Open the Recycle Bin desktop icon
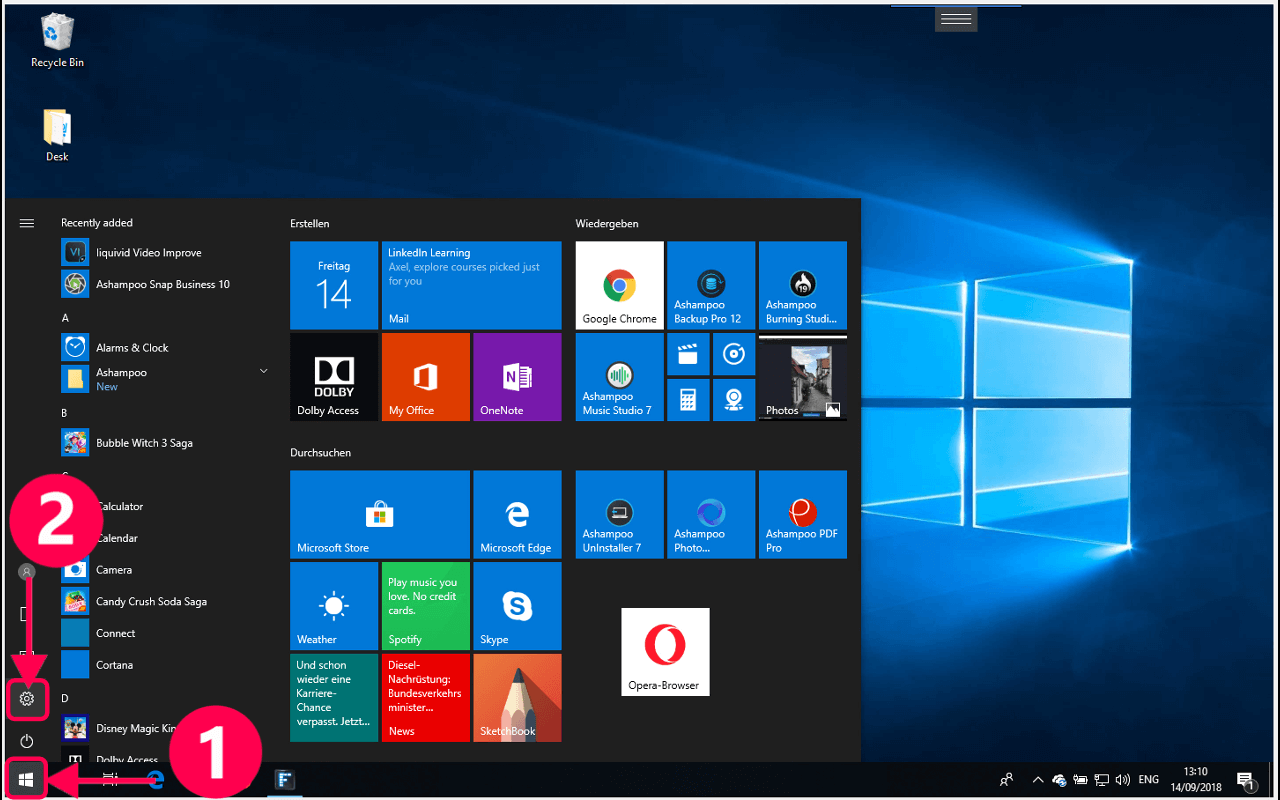Viewport: 1280px width, 800px height. coord(57,40)
